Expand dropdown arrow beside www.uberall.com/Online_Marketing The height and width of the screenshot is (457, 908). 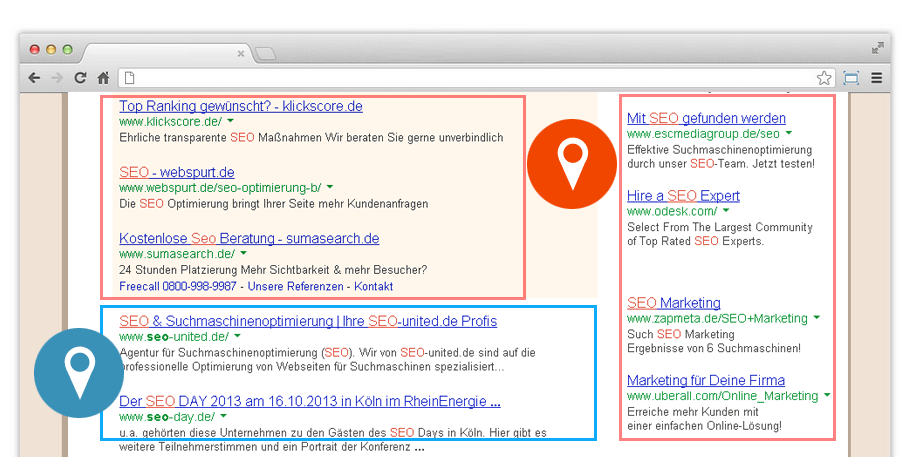[x=827, y=395]
